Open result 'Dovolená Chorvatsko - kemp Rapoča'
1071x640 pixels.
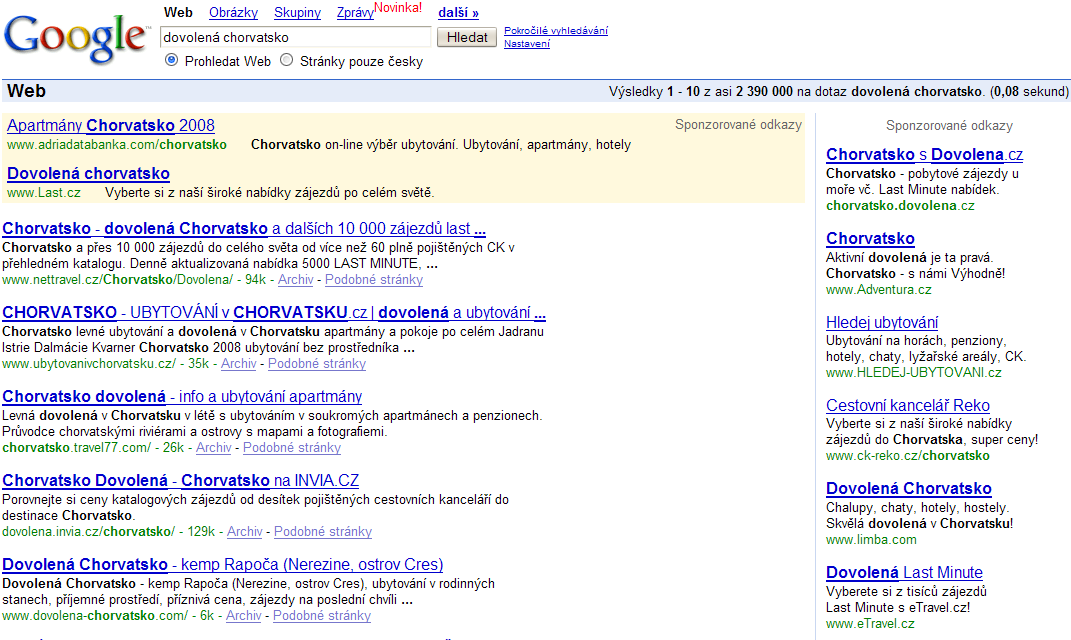223,565
